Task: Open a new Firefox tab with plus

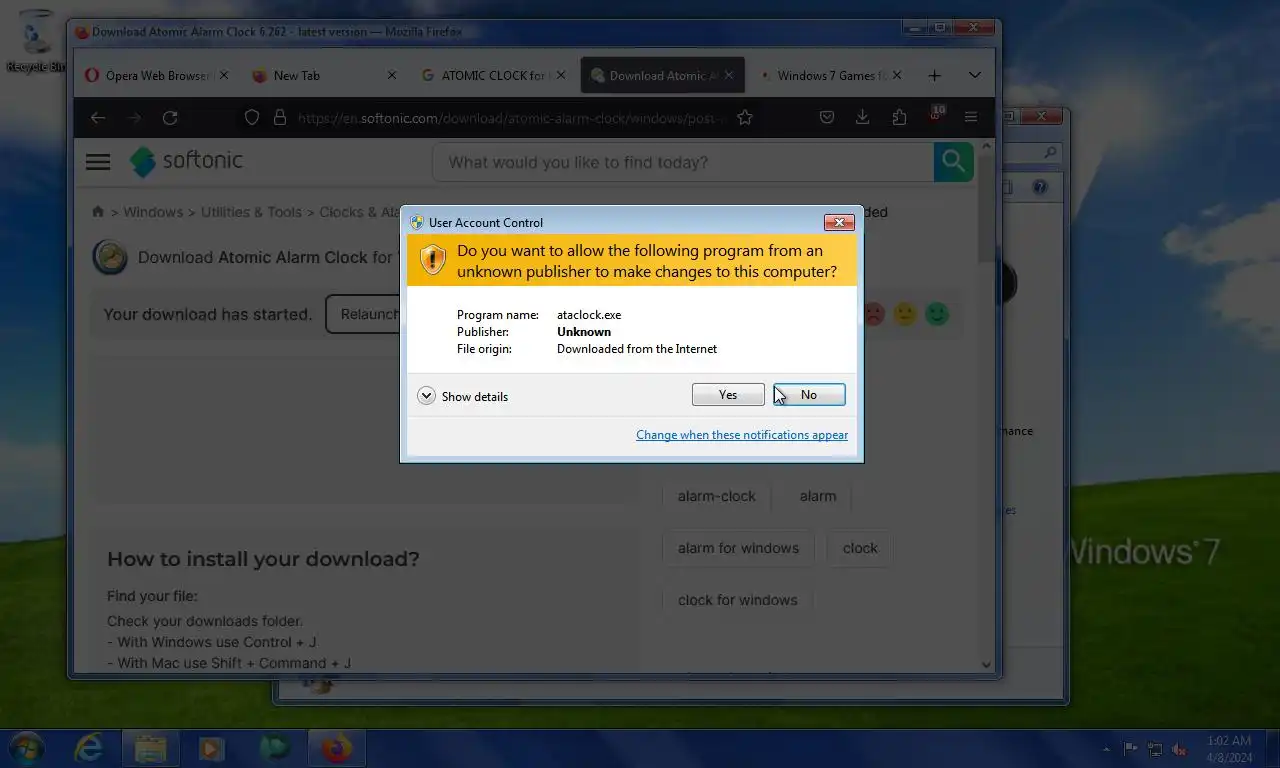Action: click(934, 76)
